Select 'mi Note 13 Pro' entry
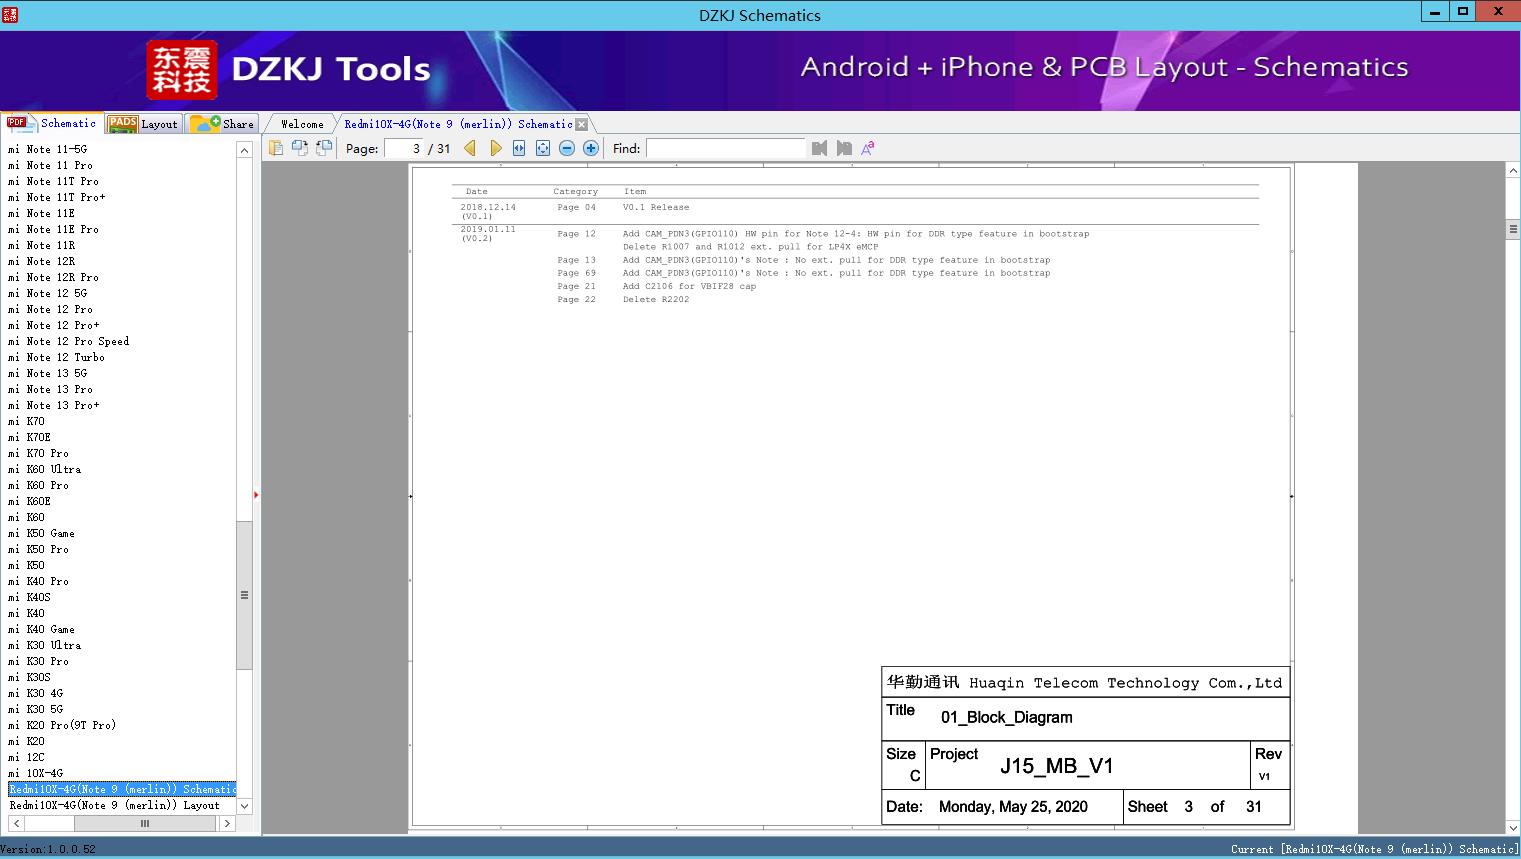1521x859 pixels. click(x=50, y=389)
